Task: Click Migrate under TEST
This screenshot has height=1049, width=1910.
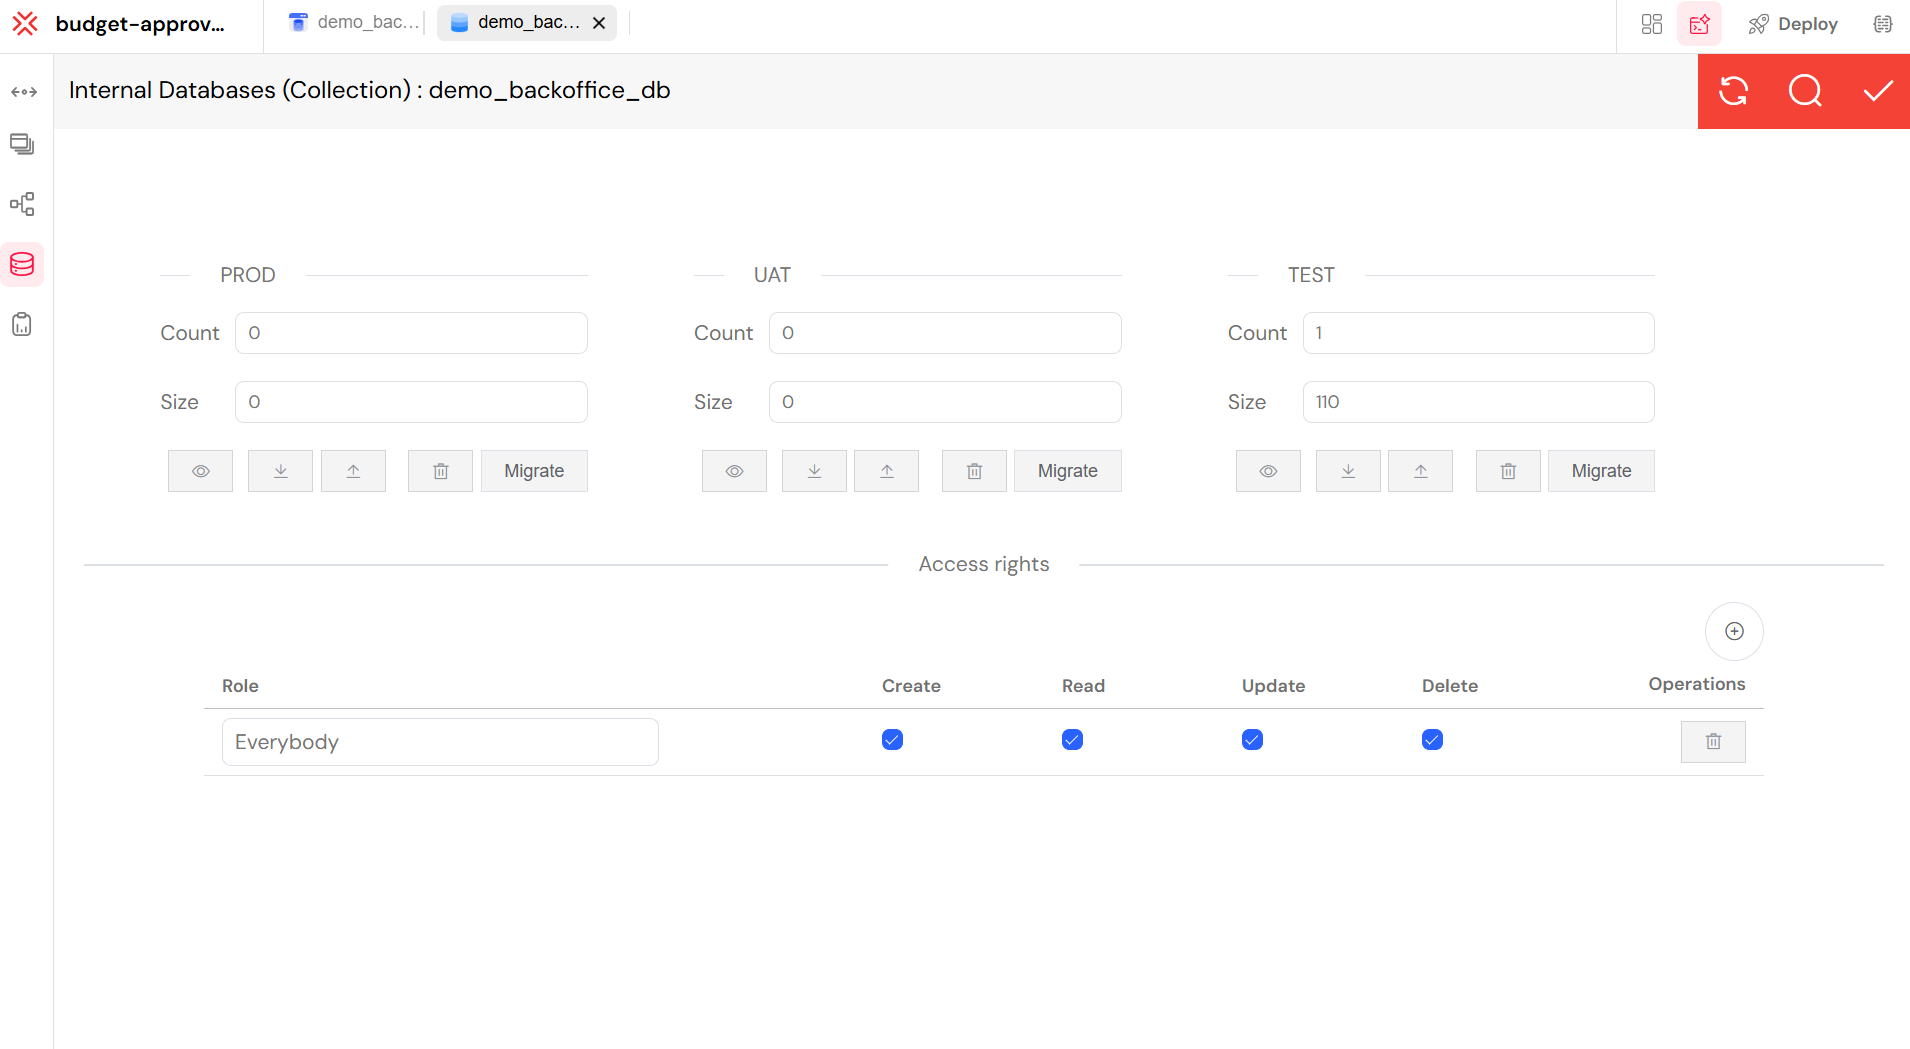Action: click(x=1601, y=471)
